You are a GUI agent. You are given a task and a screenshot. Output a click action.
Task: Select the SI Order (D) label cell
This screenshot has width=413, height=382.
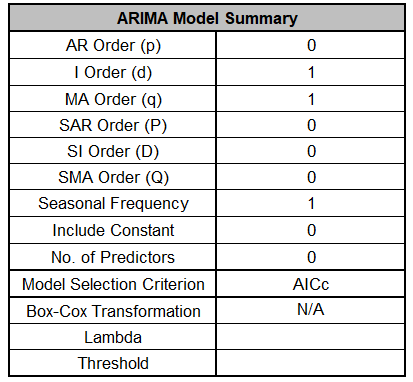pyautogui.click(x=113, y=151)
